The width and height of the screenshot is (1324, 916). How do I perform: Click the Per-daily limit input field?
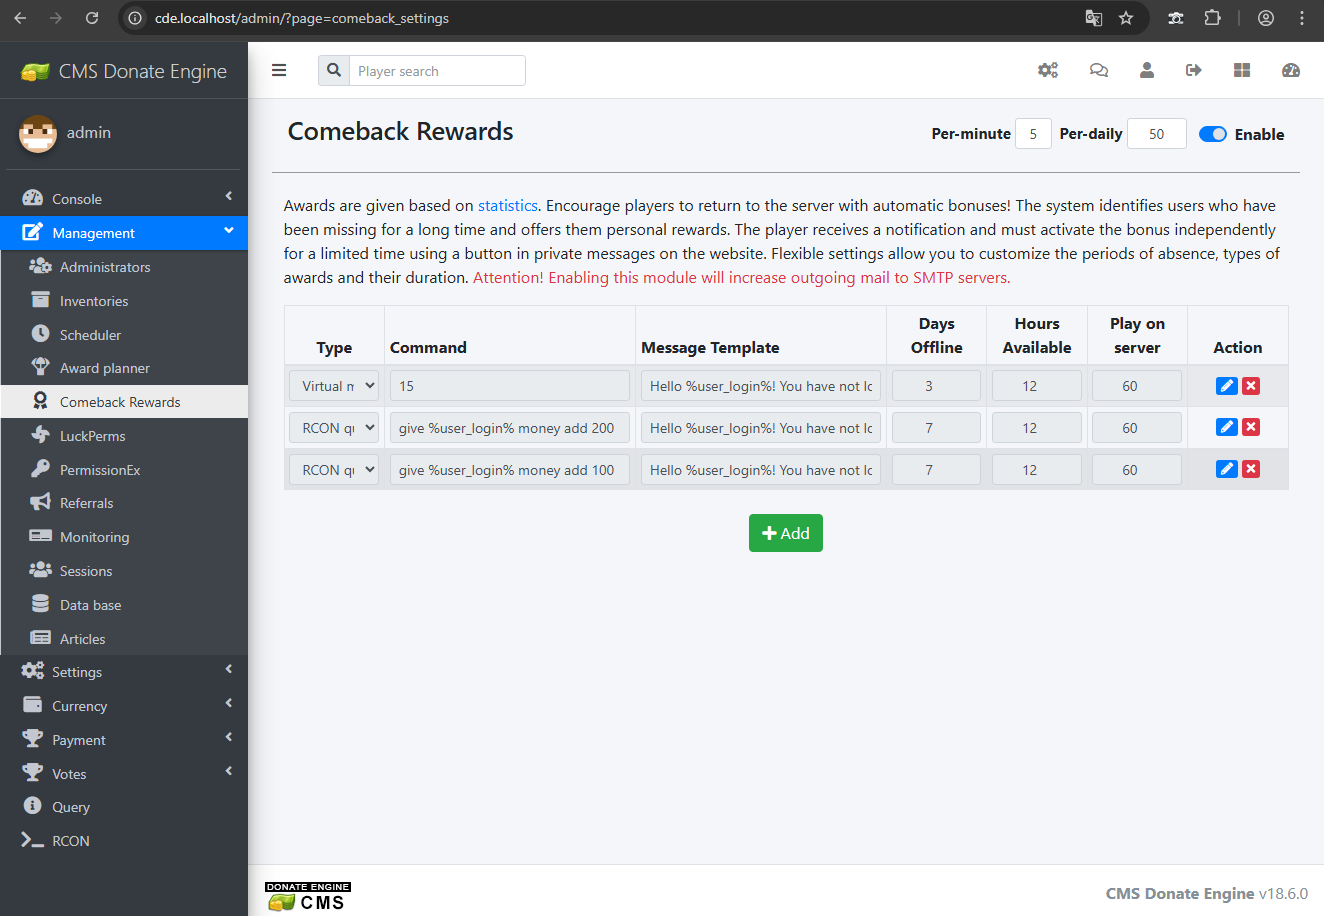coord(1156,134)
